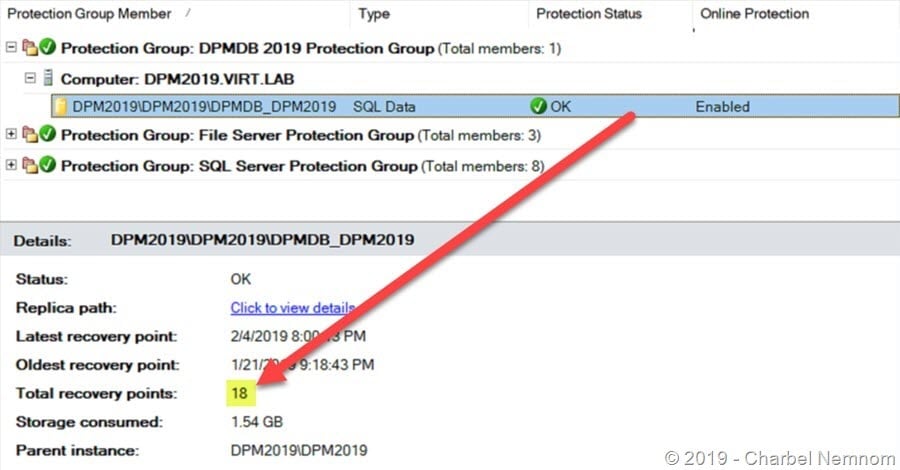Click the DPMDB 2019 Protection Group status icon
The width and height of the screenshot is (900, 470).
point(48,47)
